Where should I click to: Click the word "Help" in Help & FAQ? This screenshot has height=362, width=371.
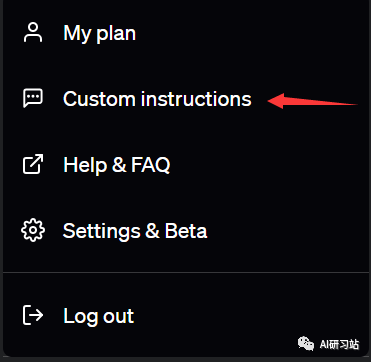point(85,166)
